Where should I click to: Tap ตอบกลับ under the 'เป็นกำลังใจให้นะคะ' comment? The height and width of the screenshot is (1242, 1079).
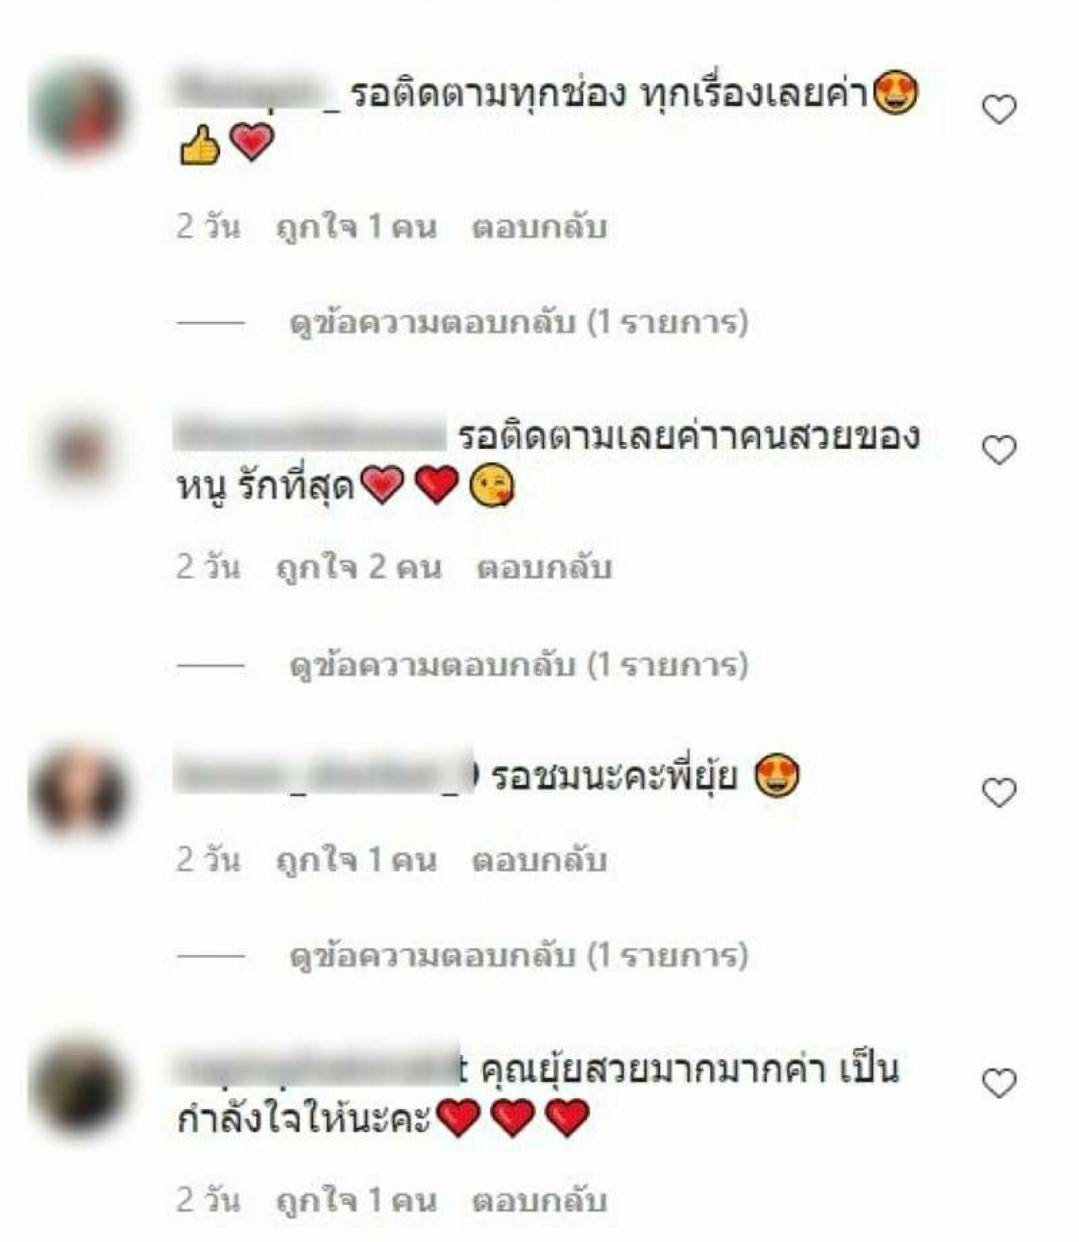539,1200
